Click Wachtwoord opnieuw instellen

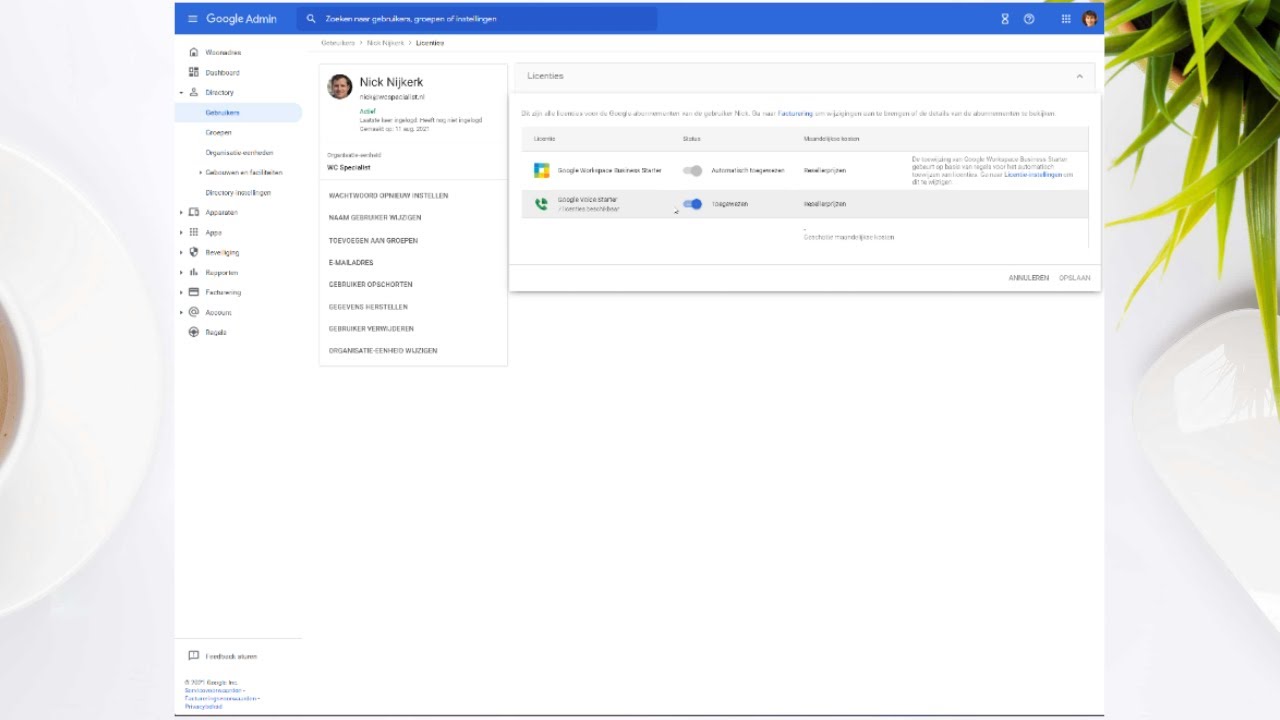pyautogui.click(x=388, y=196)
